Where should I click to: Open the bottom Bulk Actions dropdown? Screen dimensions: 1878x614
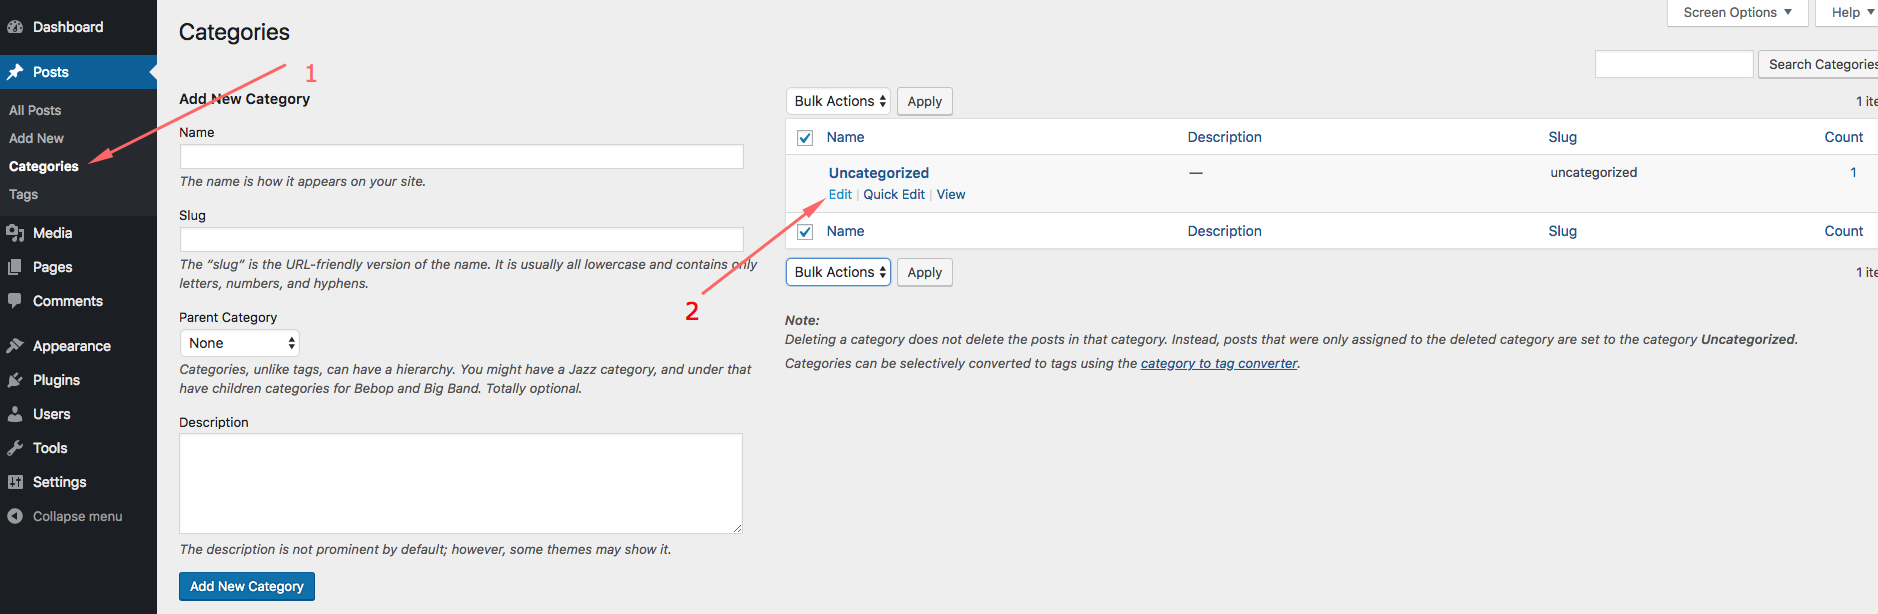click(838, 272)
